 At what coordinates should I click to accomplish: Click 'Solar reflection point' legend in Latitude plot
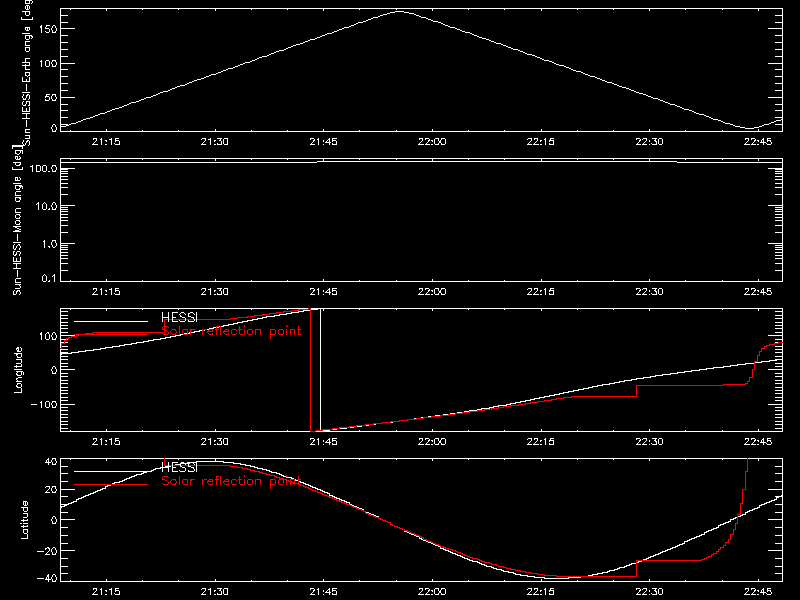[232, 481]
